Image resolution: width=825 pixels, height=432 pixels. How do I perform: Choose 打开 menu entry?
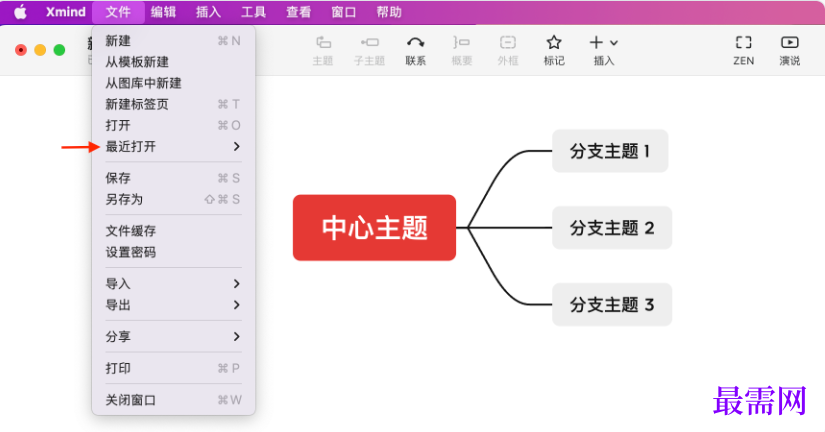(173, 125)
